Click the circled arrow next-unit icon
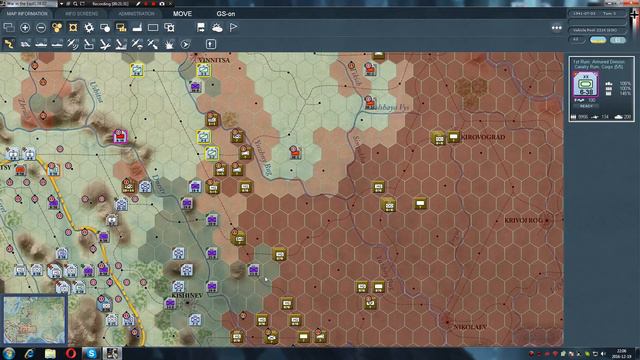This screenshot has height=360, width=640. [185, 44]
